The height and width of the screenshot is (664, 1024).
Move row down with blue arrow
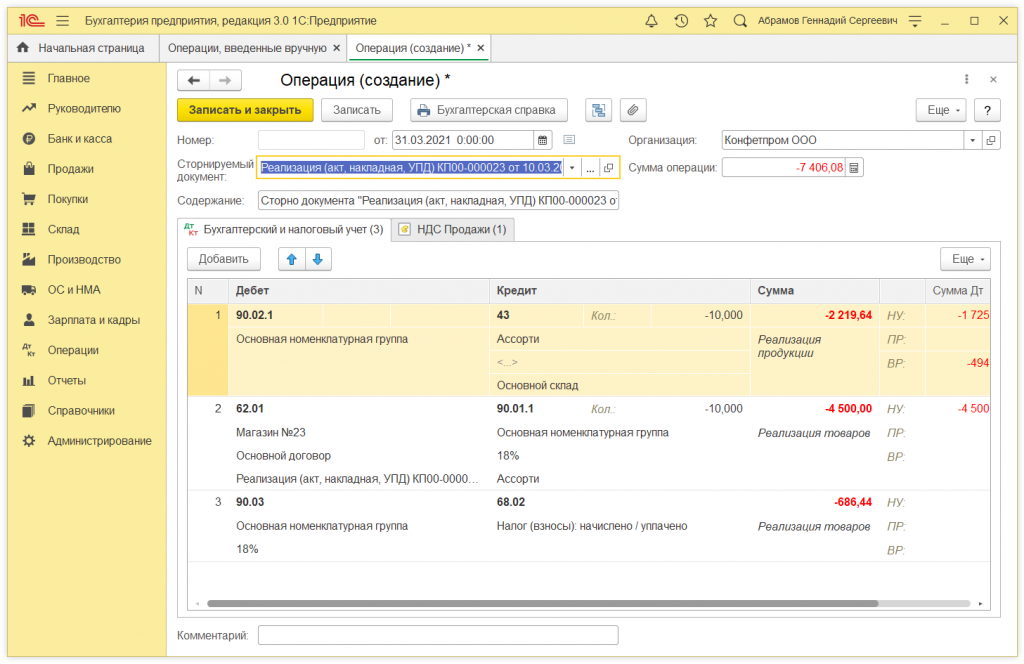318,259
